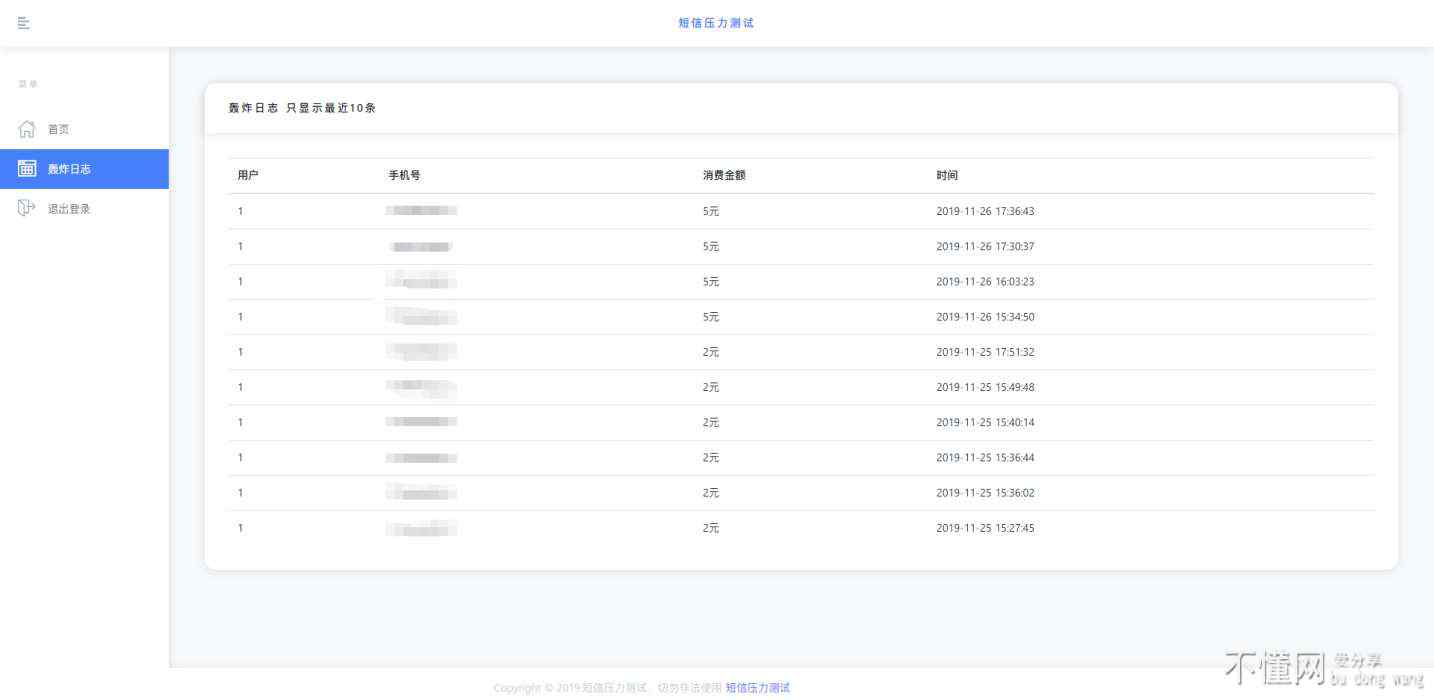
Task: Click the blurred phone number in first row
Action: pos(421,211)
